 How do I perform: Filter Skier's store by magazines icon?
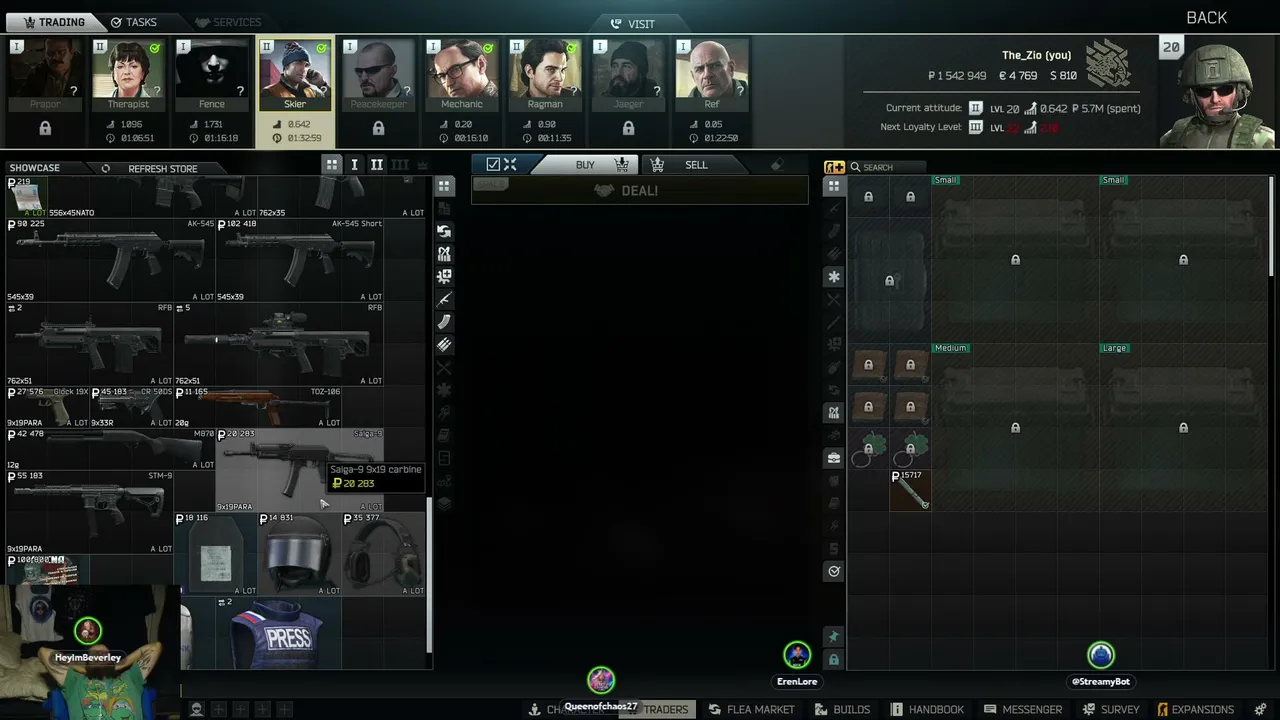(x=444, y=322)
